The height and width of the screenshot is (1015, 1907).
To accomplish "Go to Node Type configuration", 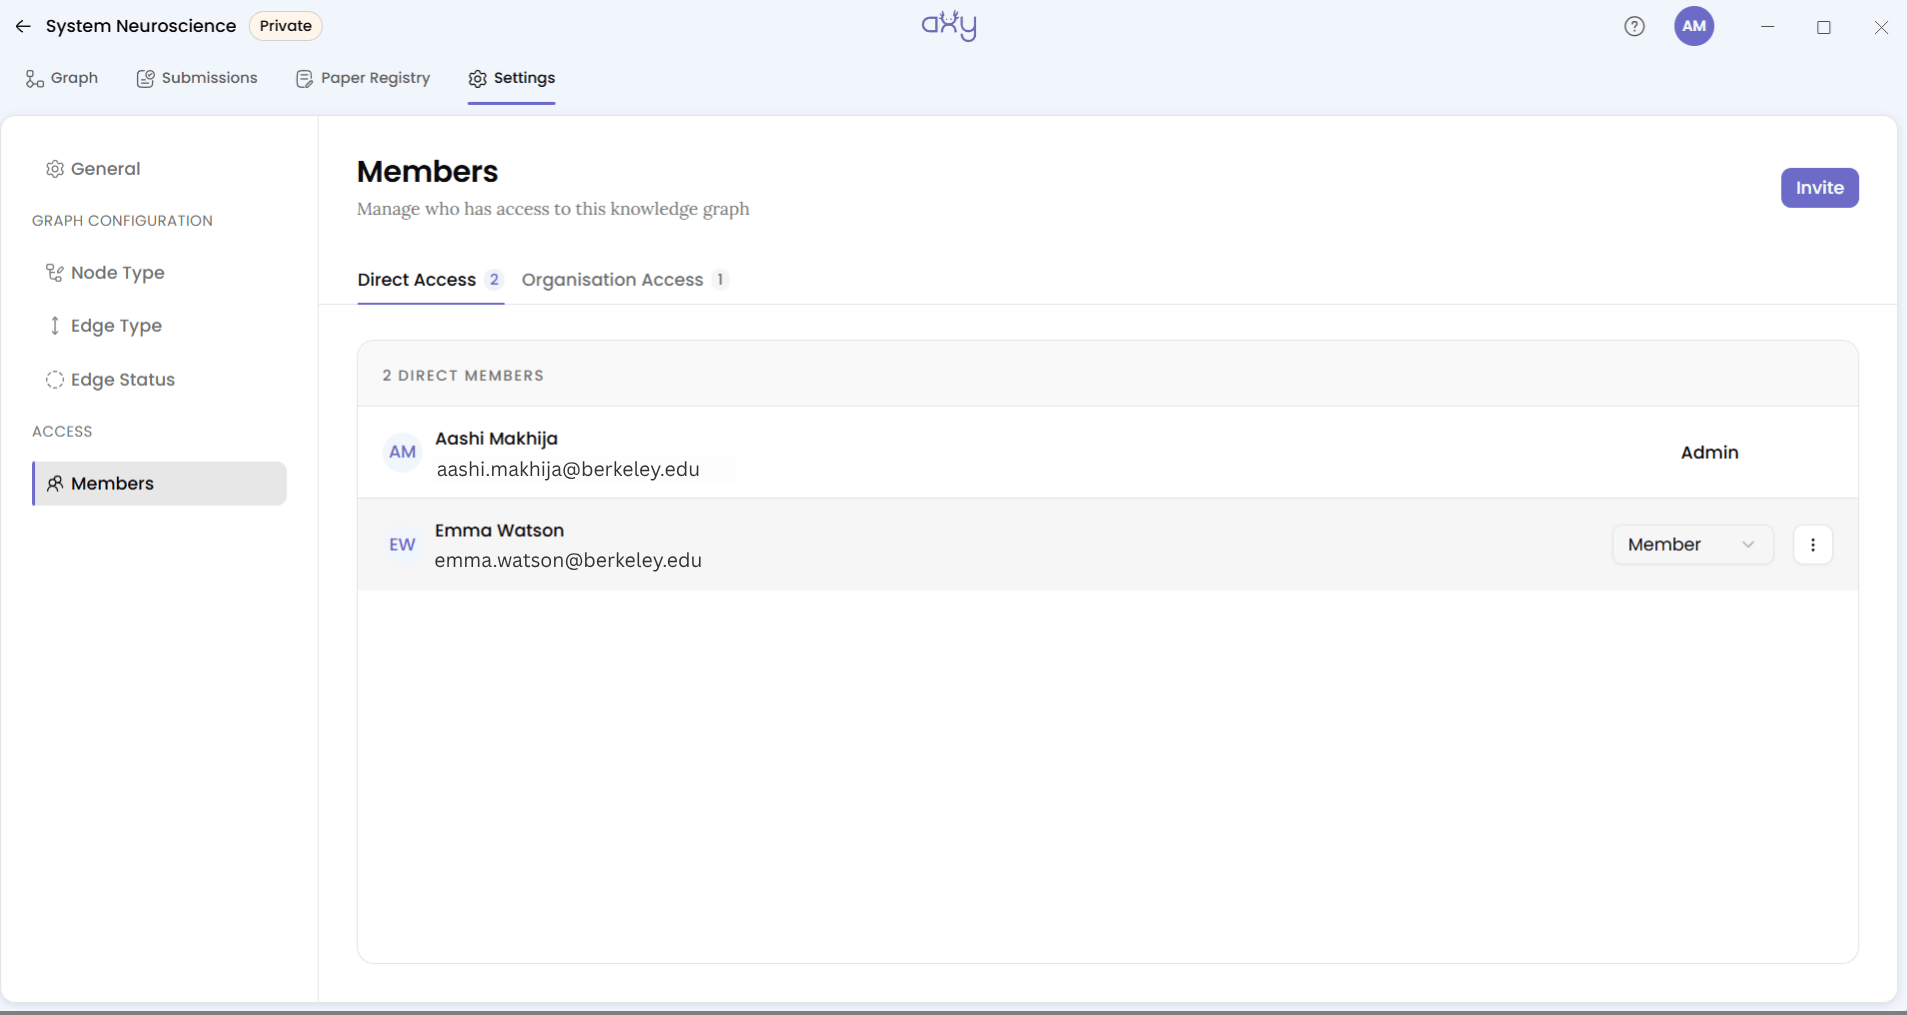I will [105, 273].
